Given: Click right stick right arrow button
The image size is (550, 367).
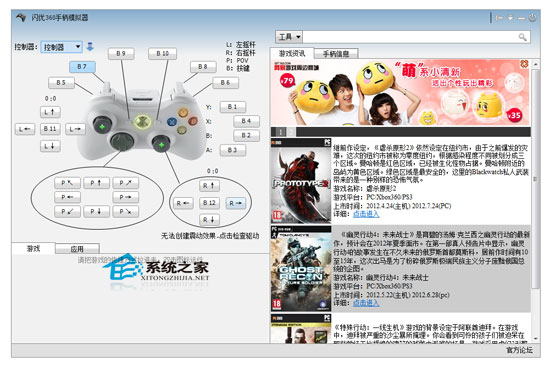Looking at the screenshot, I should (x=236, y=203).
